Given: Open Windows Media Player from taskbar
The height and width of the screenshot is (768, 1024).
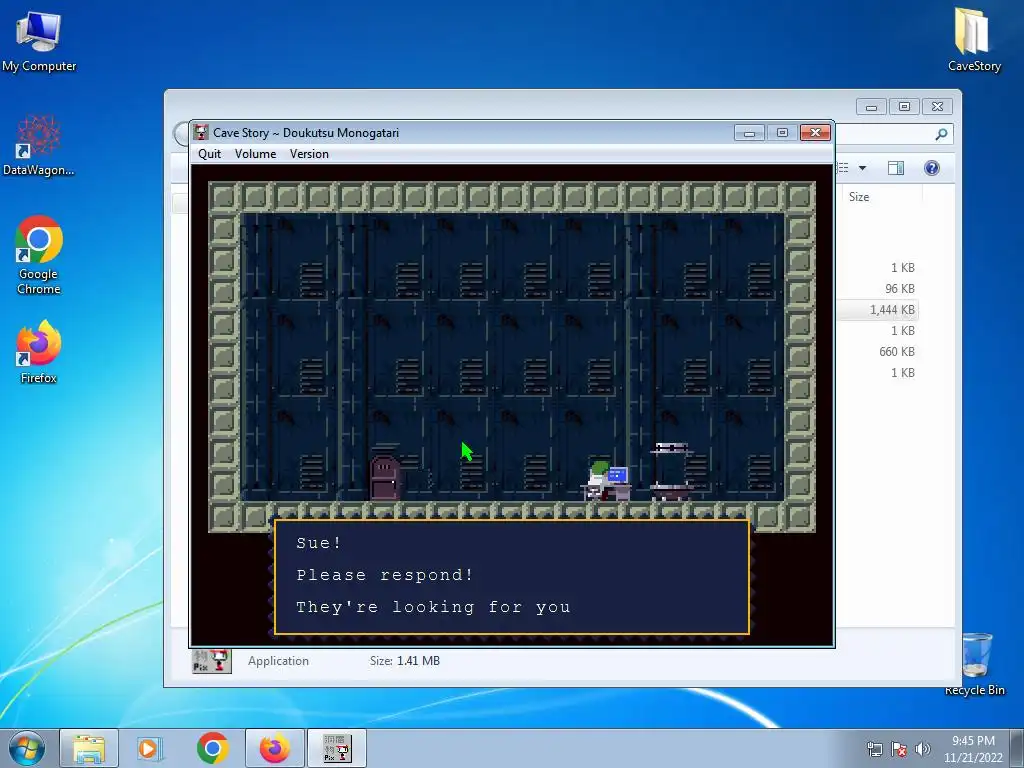Looking at the screenshot, I should coord(150,748).
